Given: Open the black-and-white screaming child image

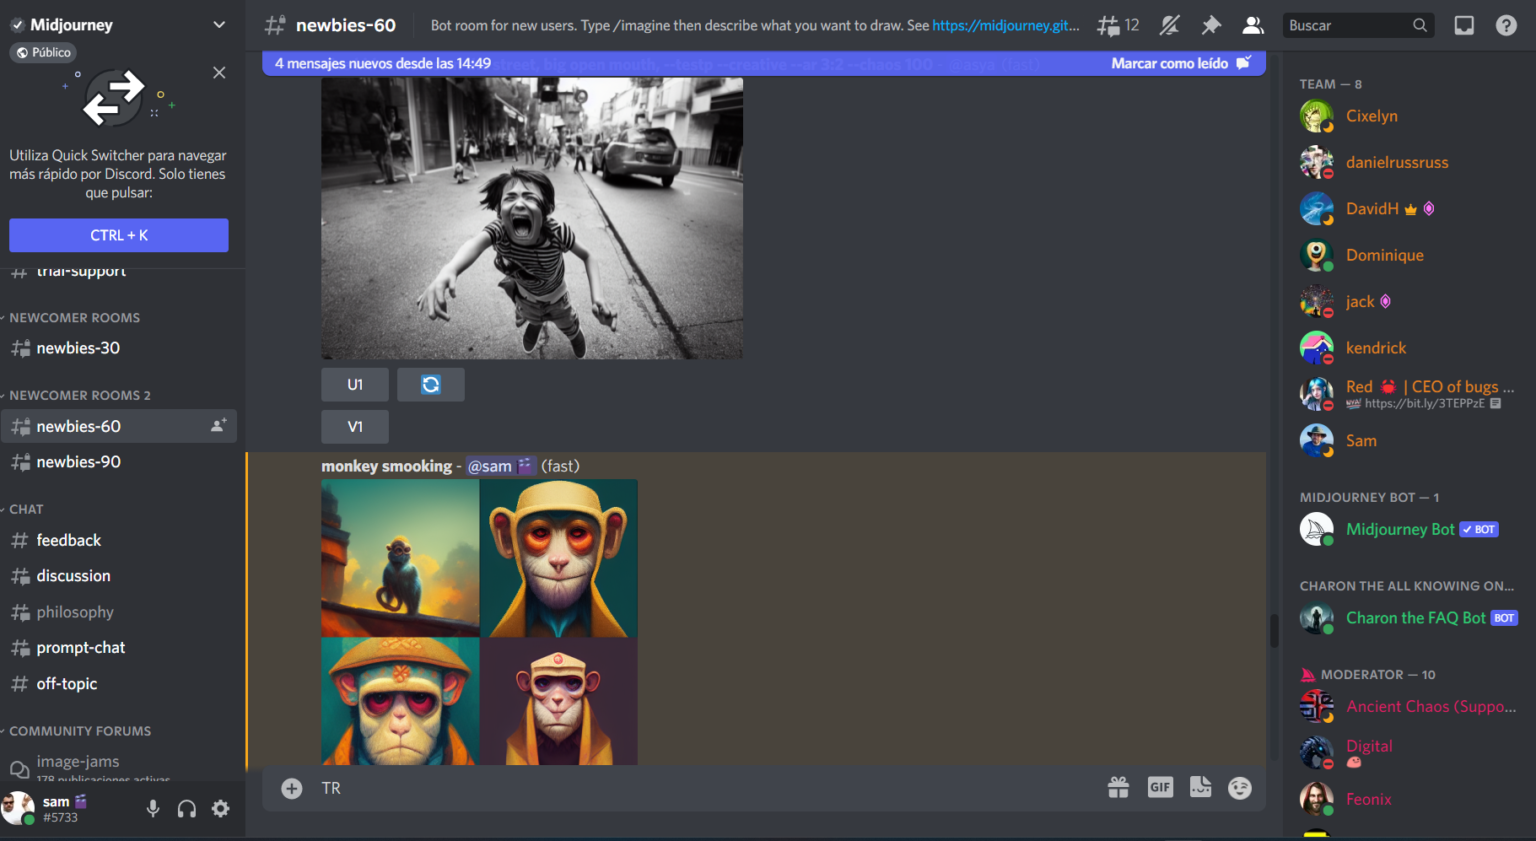Looking at the screenshot, I should 532,218.
